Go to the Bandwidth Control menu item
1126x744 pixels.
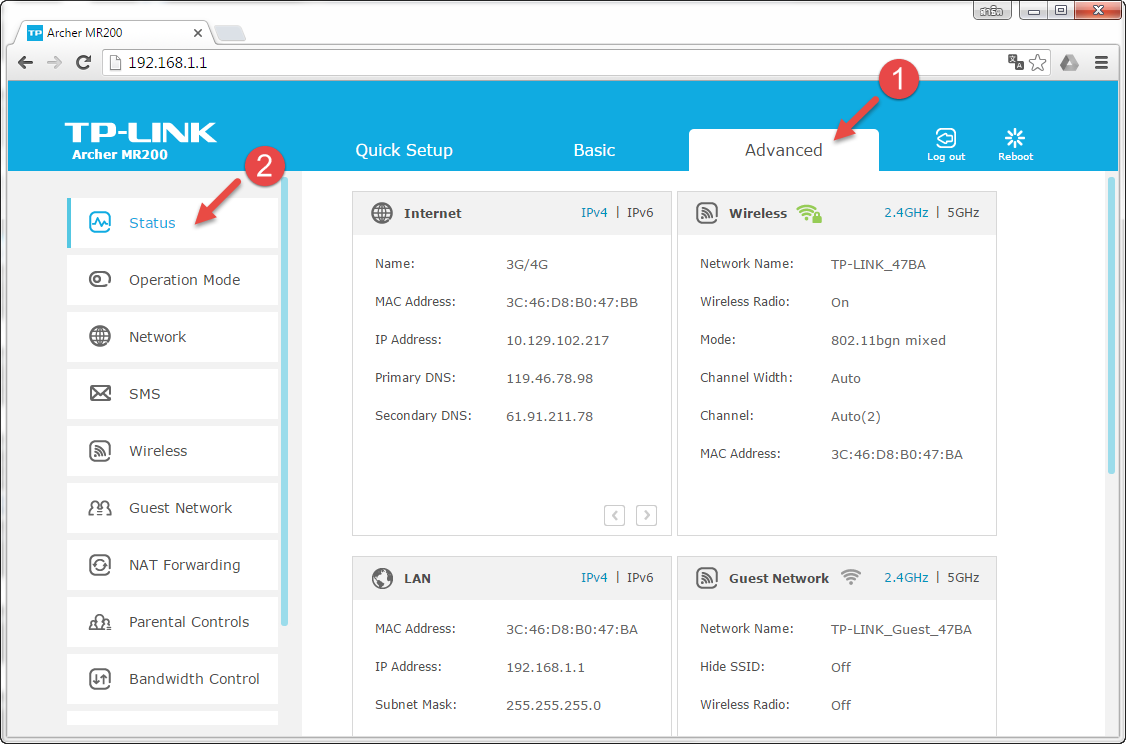(172, 679)
